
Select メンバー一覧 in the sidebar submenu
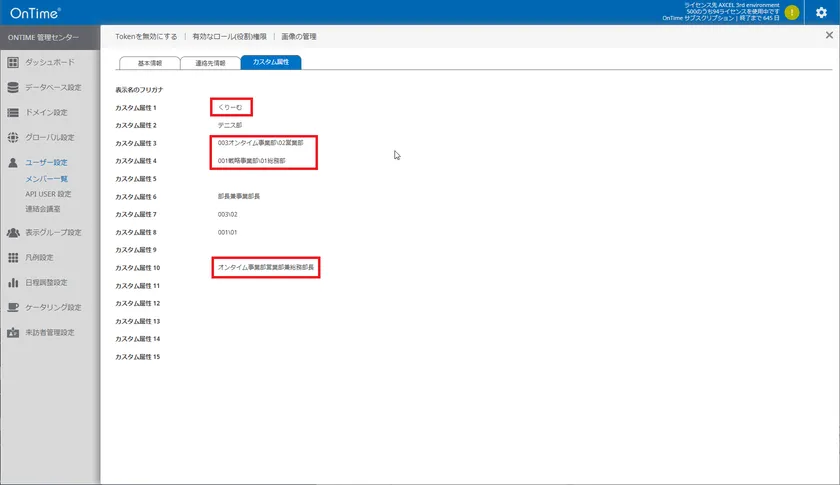point(46,178)
